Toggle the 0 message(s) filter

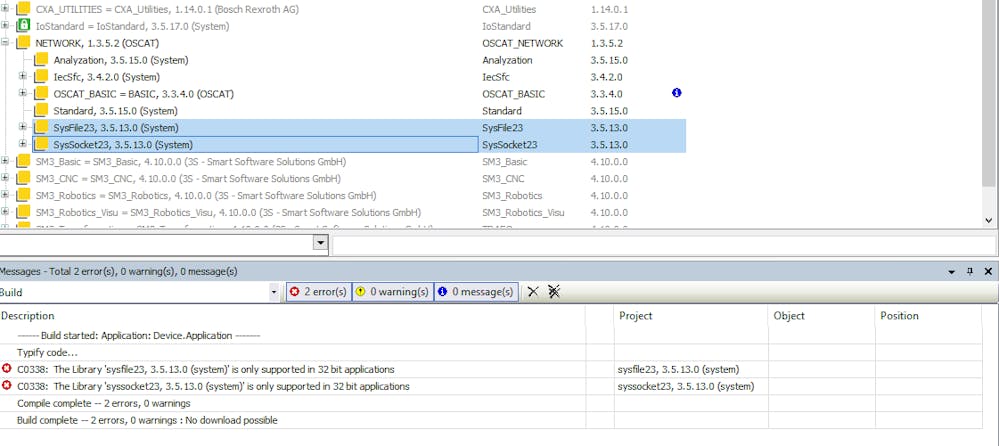click(475, 291)
